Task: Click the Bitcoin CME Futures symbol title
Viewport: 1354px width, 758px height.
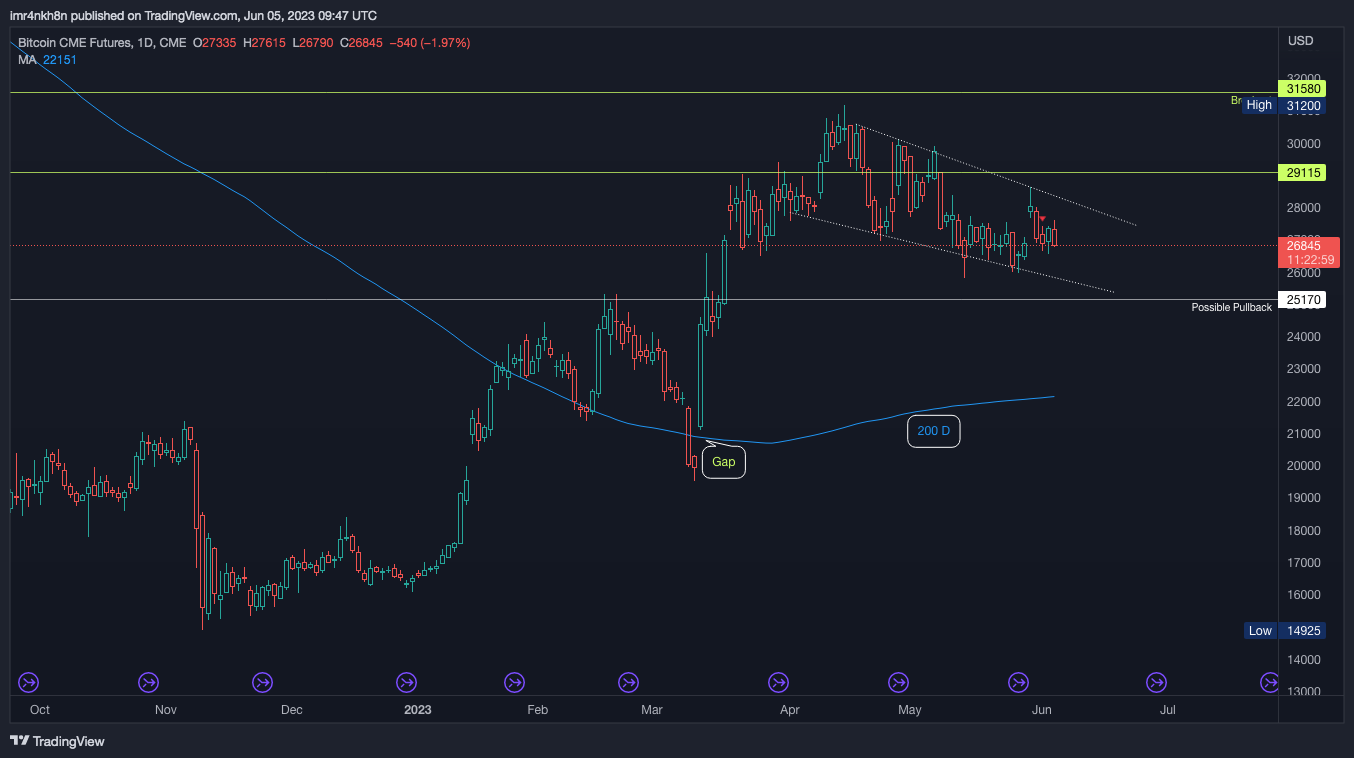Action: pos(102,43)
